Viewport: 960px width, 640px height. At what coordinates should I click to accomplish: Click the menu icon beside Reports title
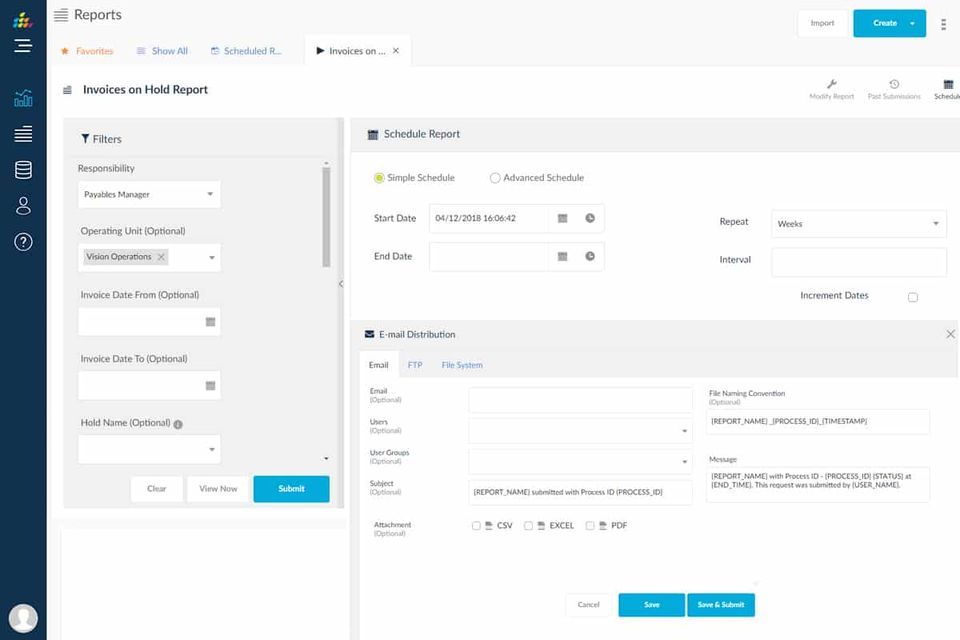pyautogui.click(x=61, y=15)
